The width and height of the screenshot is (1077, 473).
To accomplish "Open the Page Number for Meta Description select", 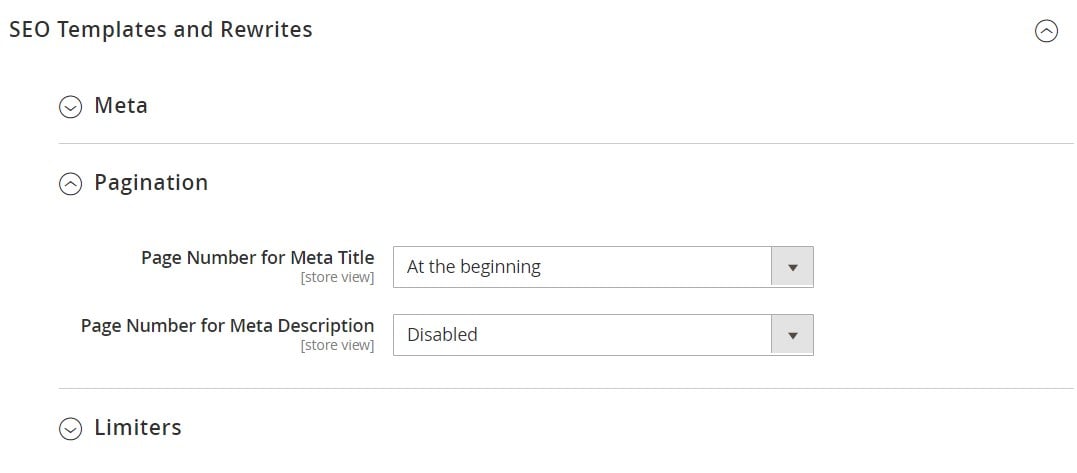I will tap(603, 335).
